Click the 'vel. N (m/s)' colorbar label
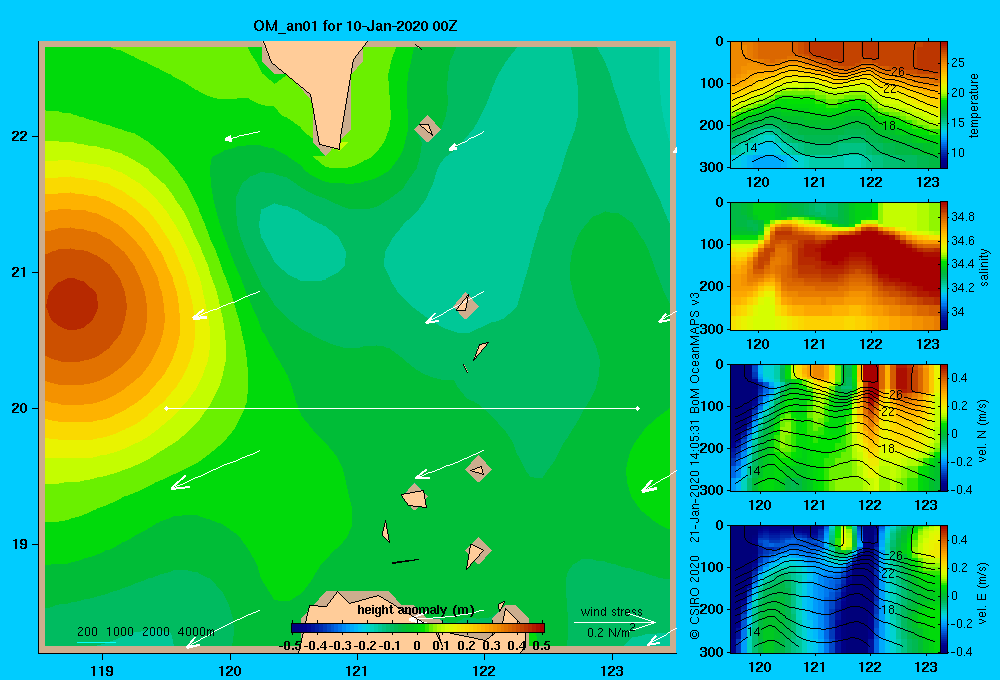This screenshot has width=1000, height=680. pos(982,431)
